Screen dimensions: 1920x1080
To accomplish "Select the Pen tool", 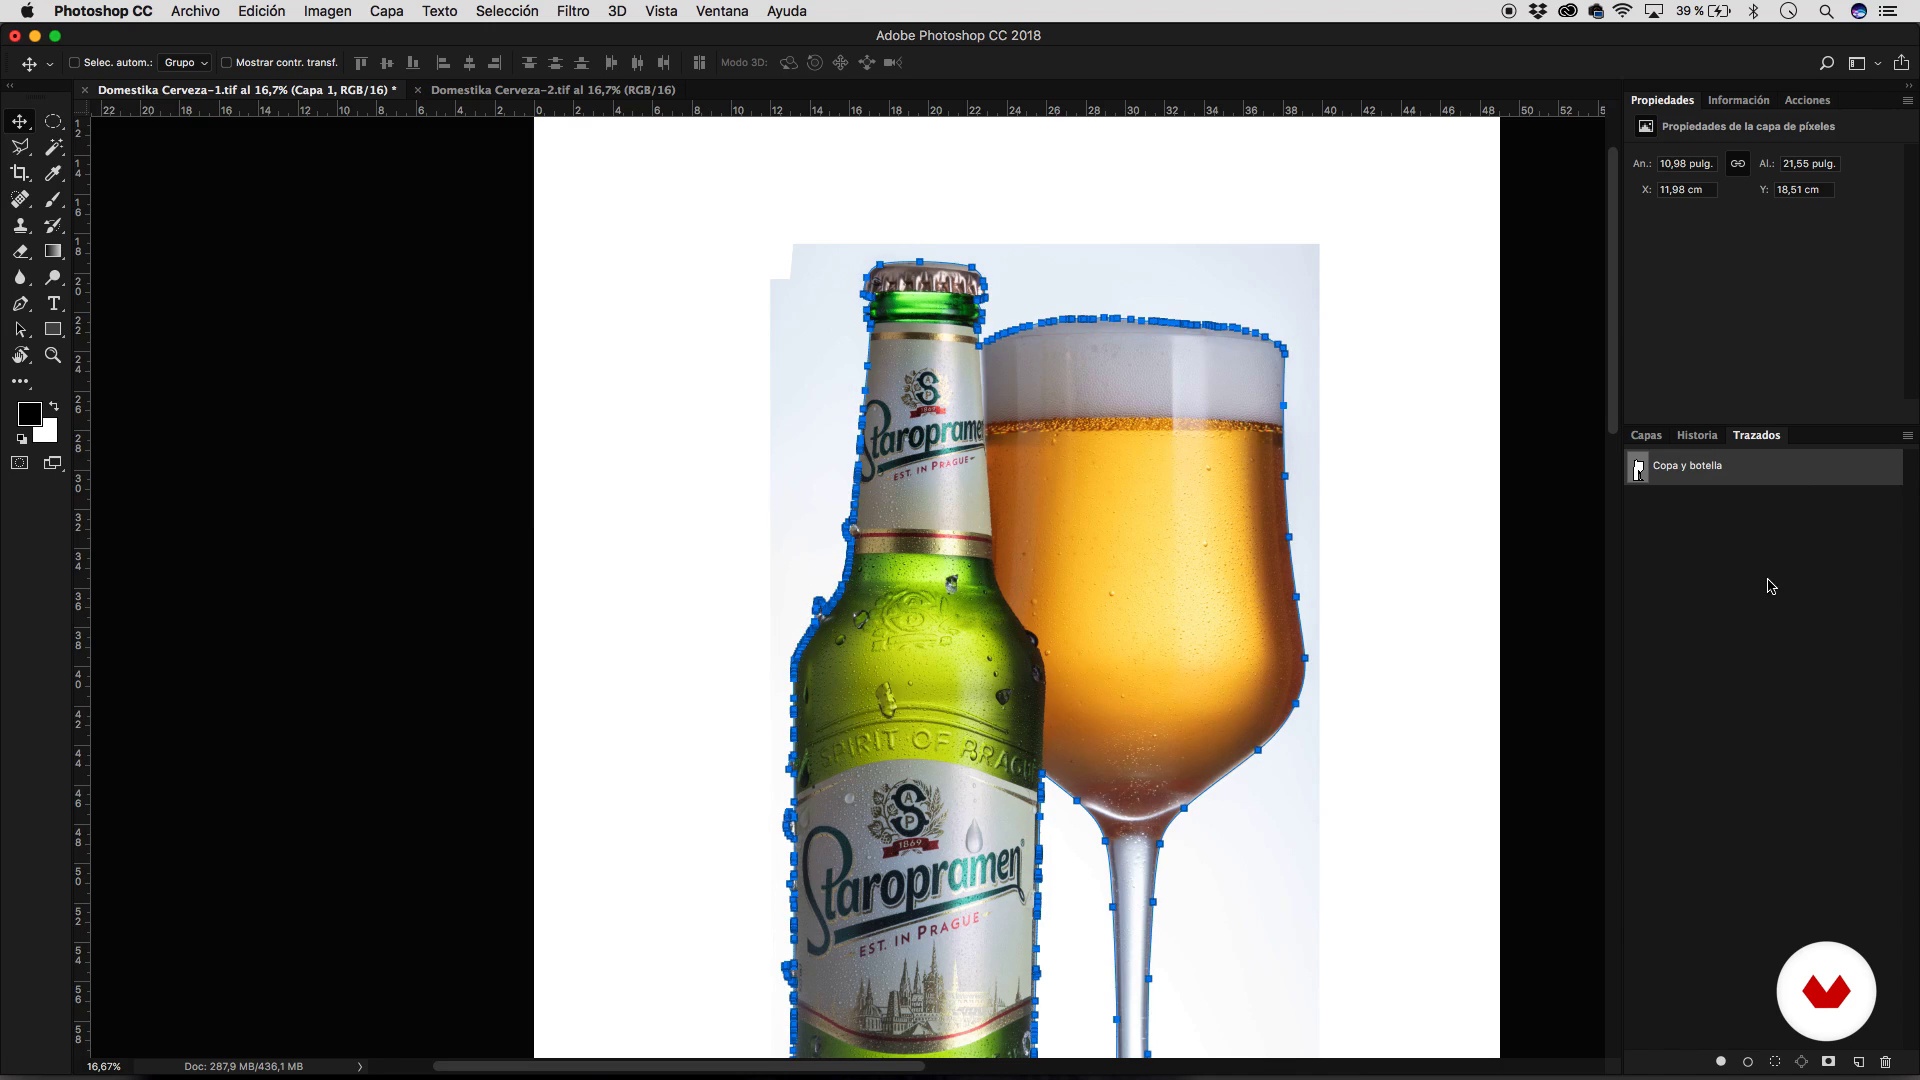I will 20,304.
